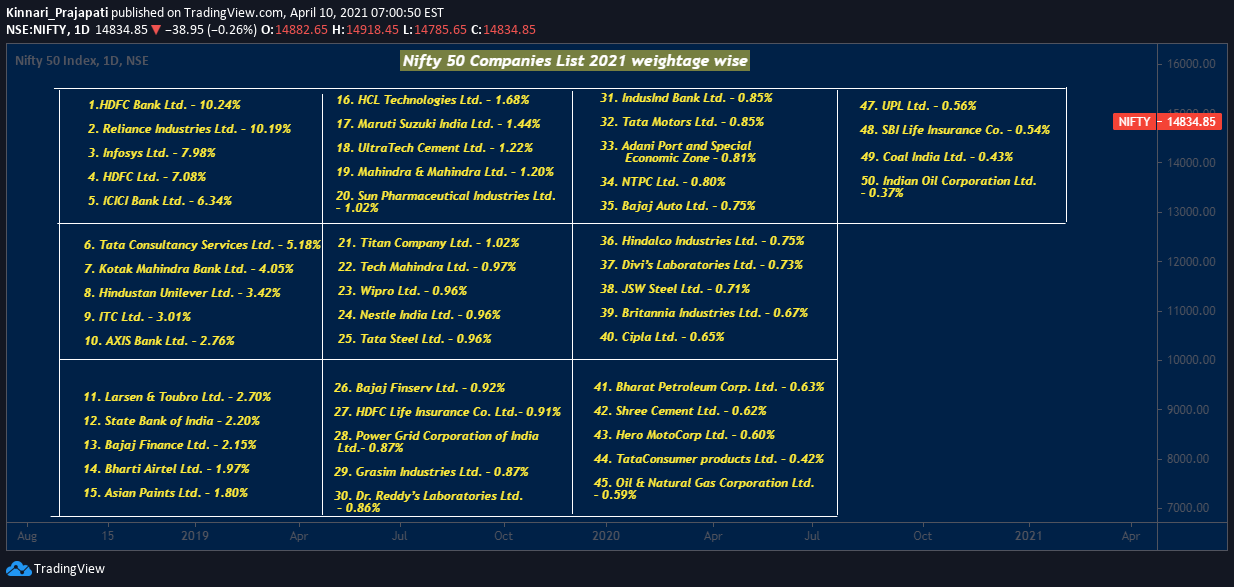Click HCL Technologies Ltd. - 1.68%
The width and height of the screenshot is (1234, 587).
coord(432,100)
